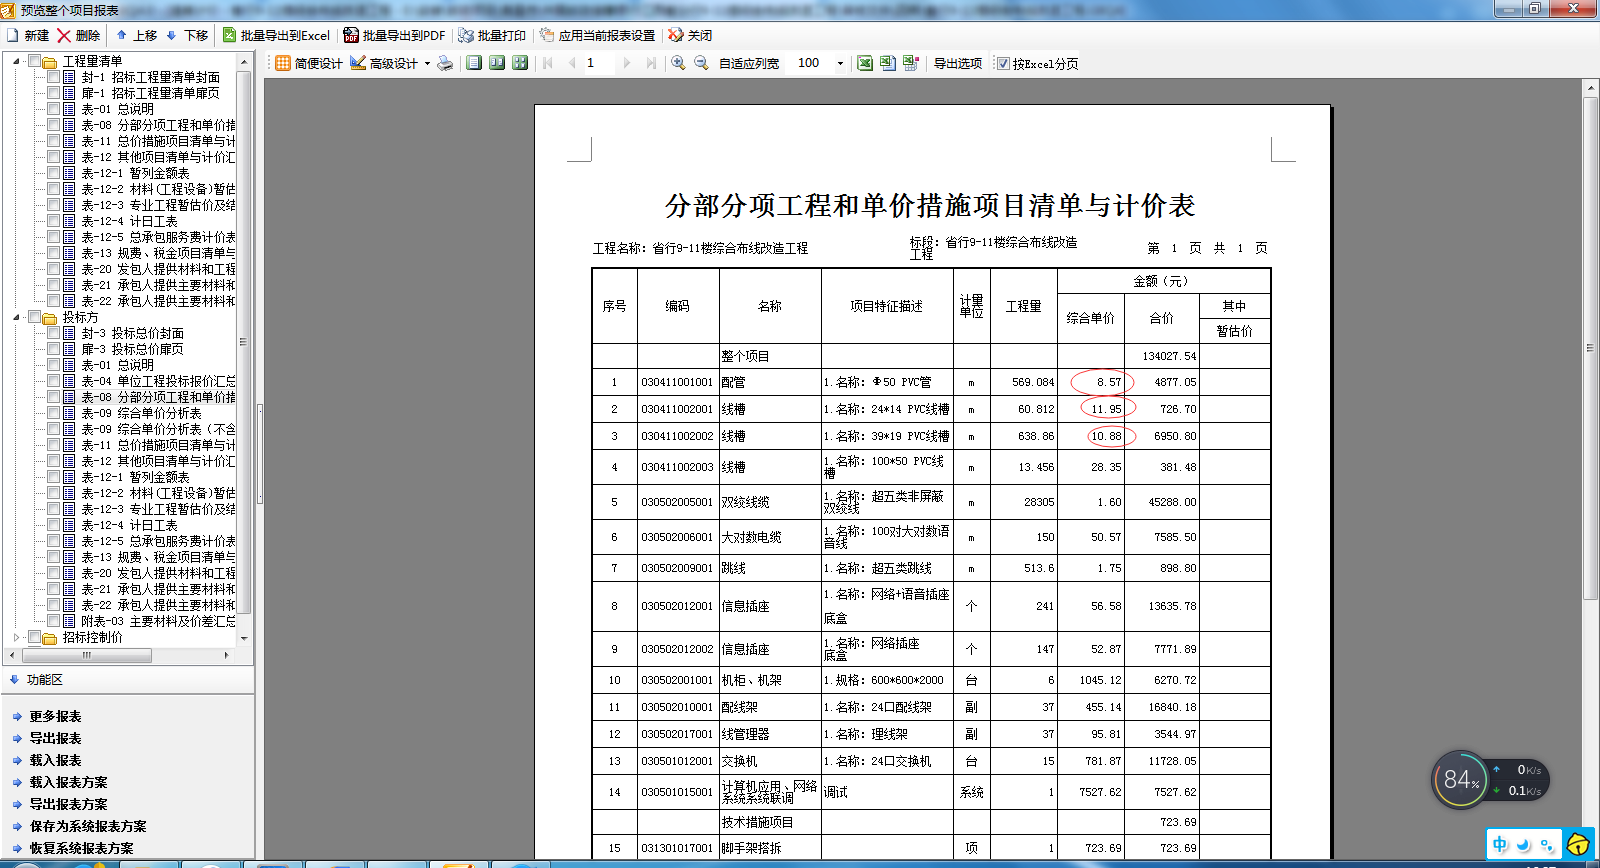The height and width of the screenshot is (868, 1600).
Task: Collapse the 投标方 tree node
Action: click(x=16, y=317)
